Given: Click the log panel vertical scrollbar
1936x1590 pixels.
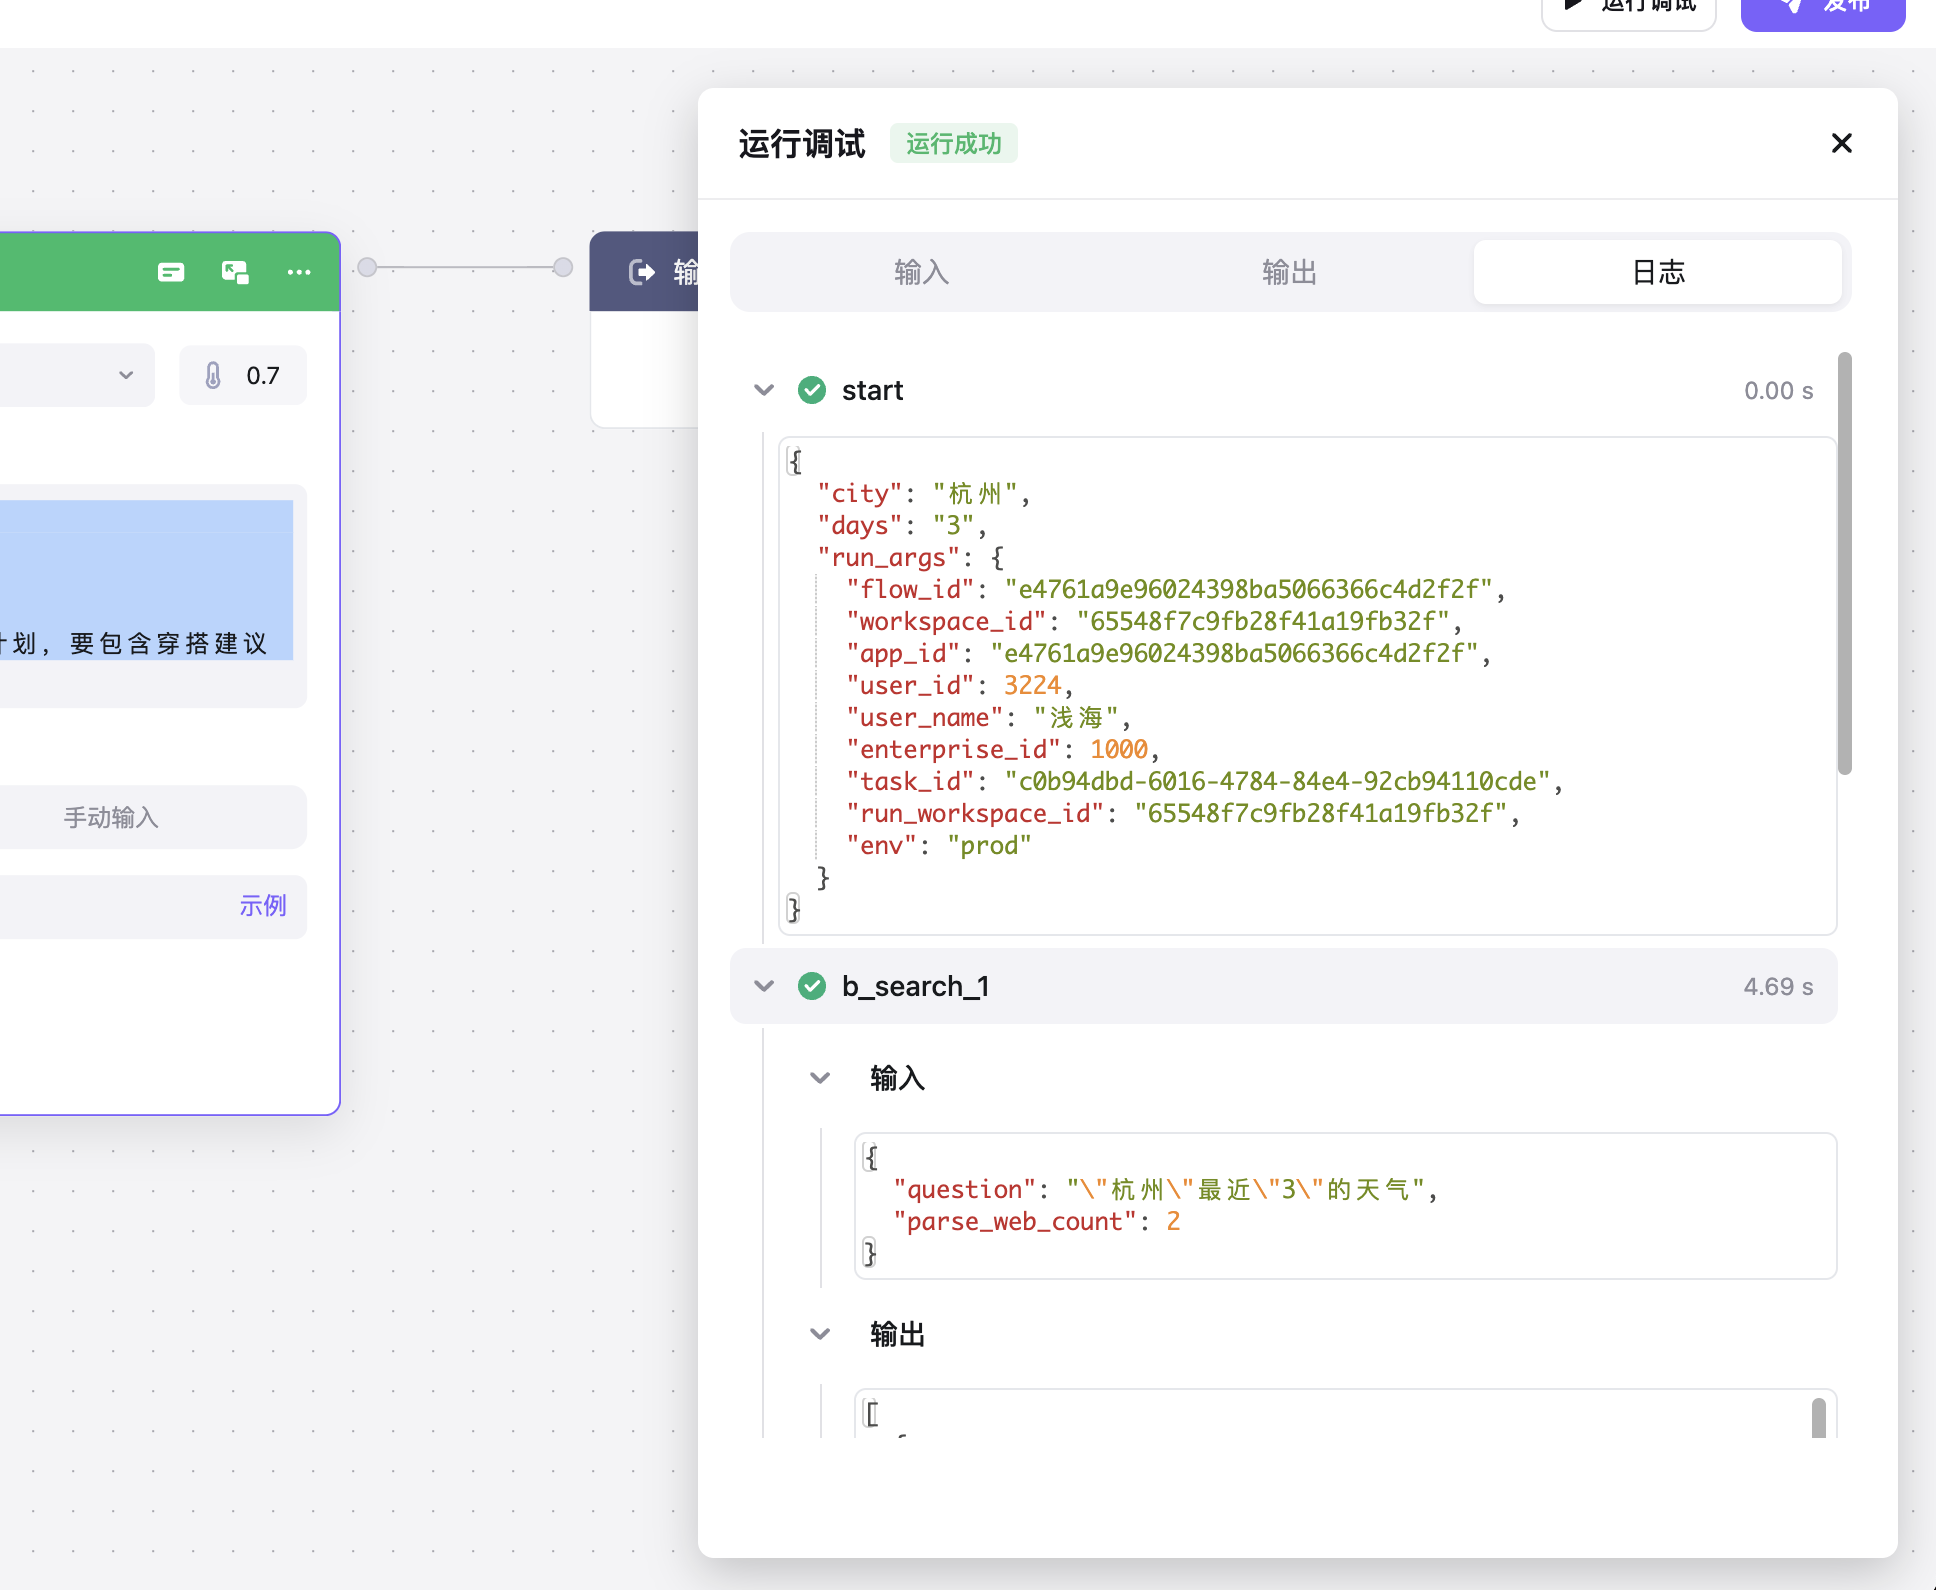Looking at the screenshot, I should click(x=1845, y=563).
